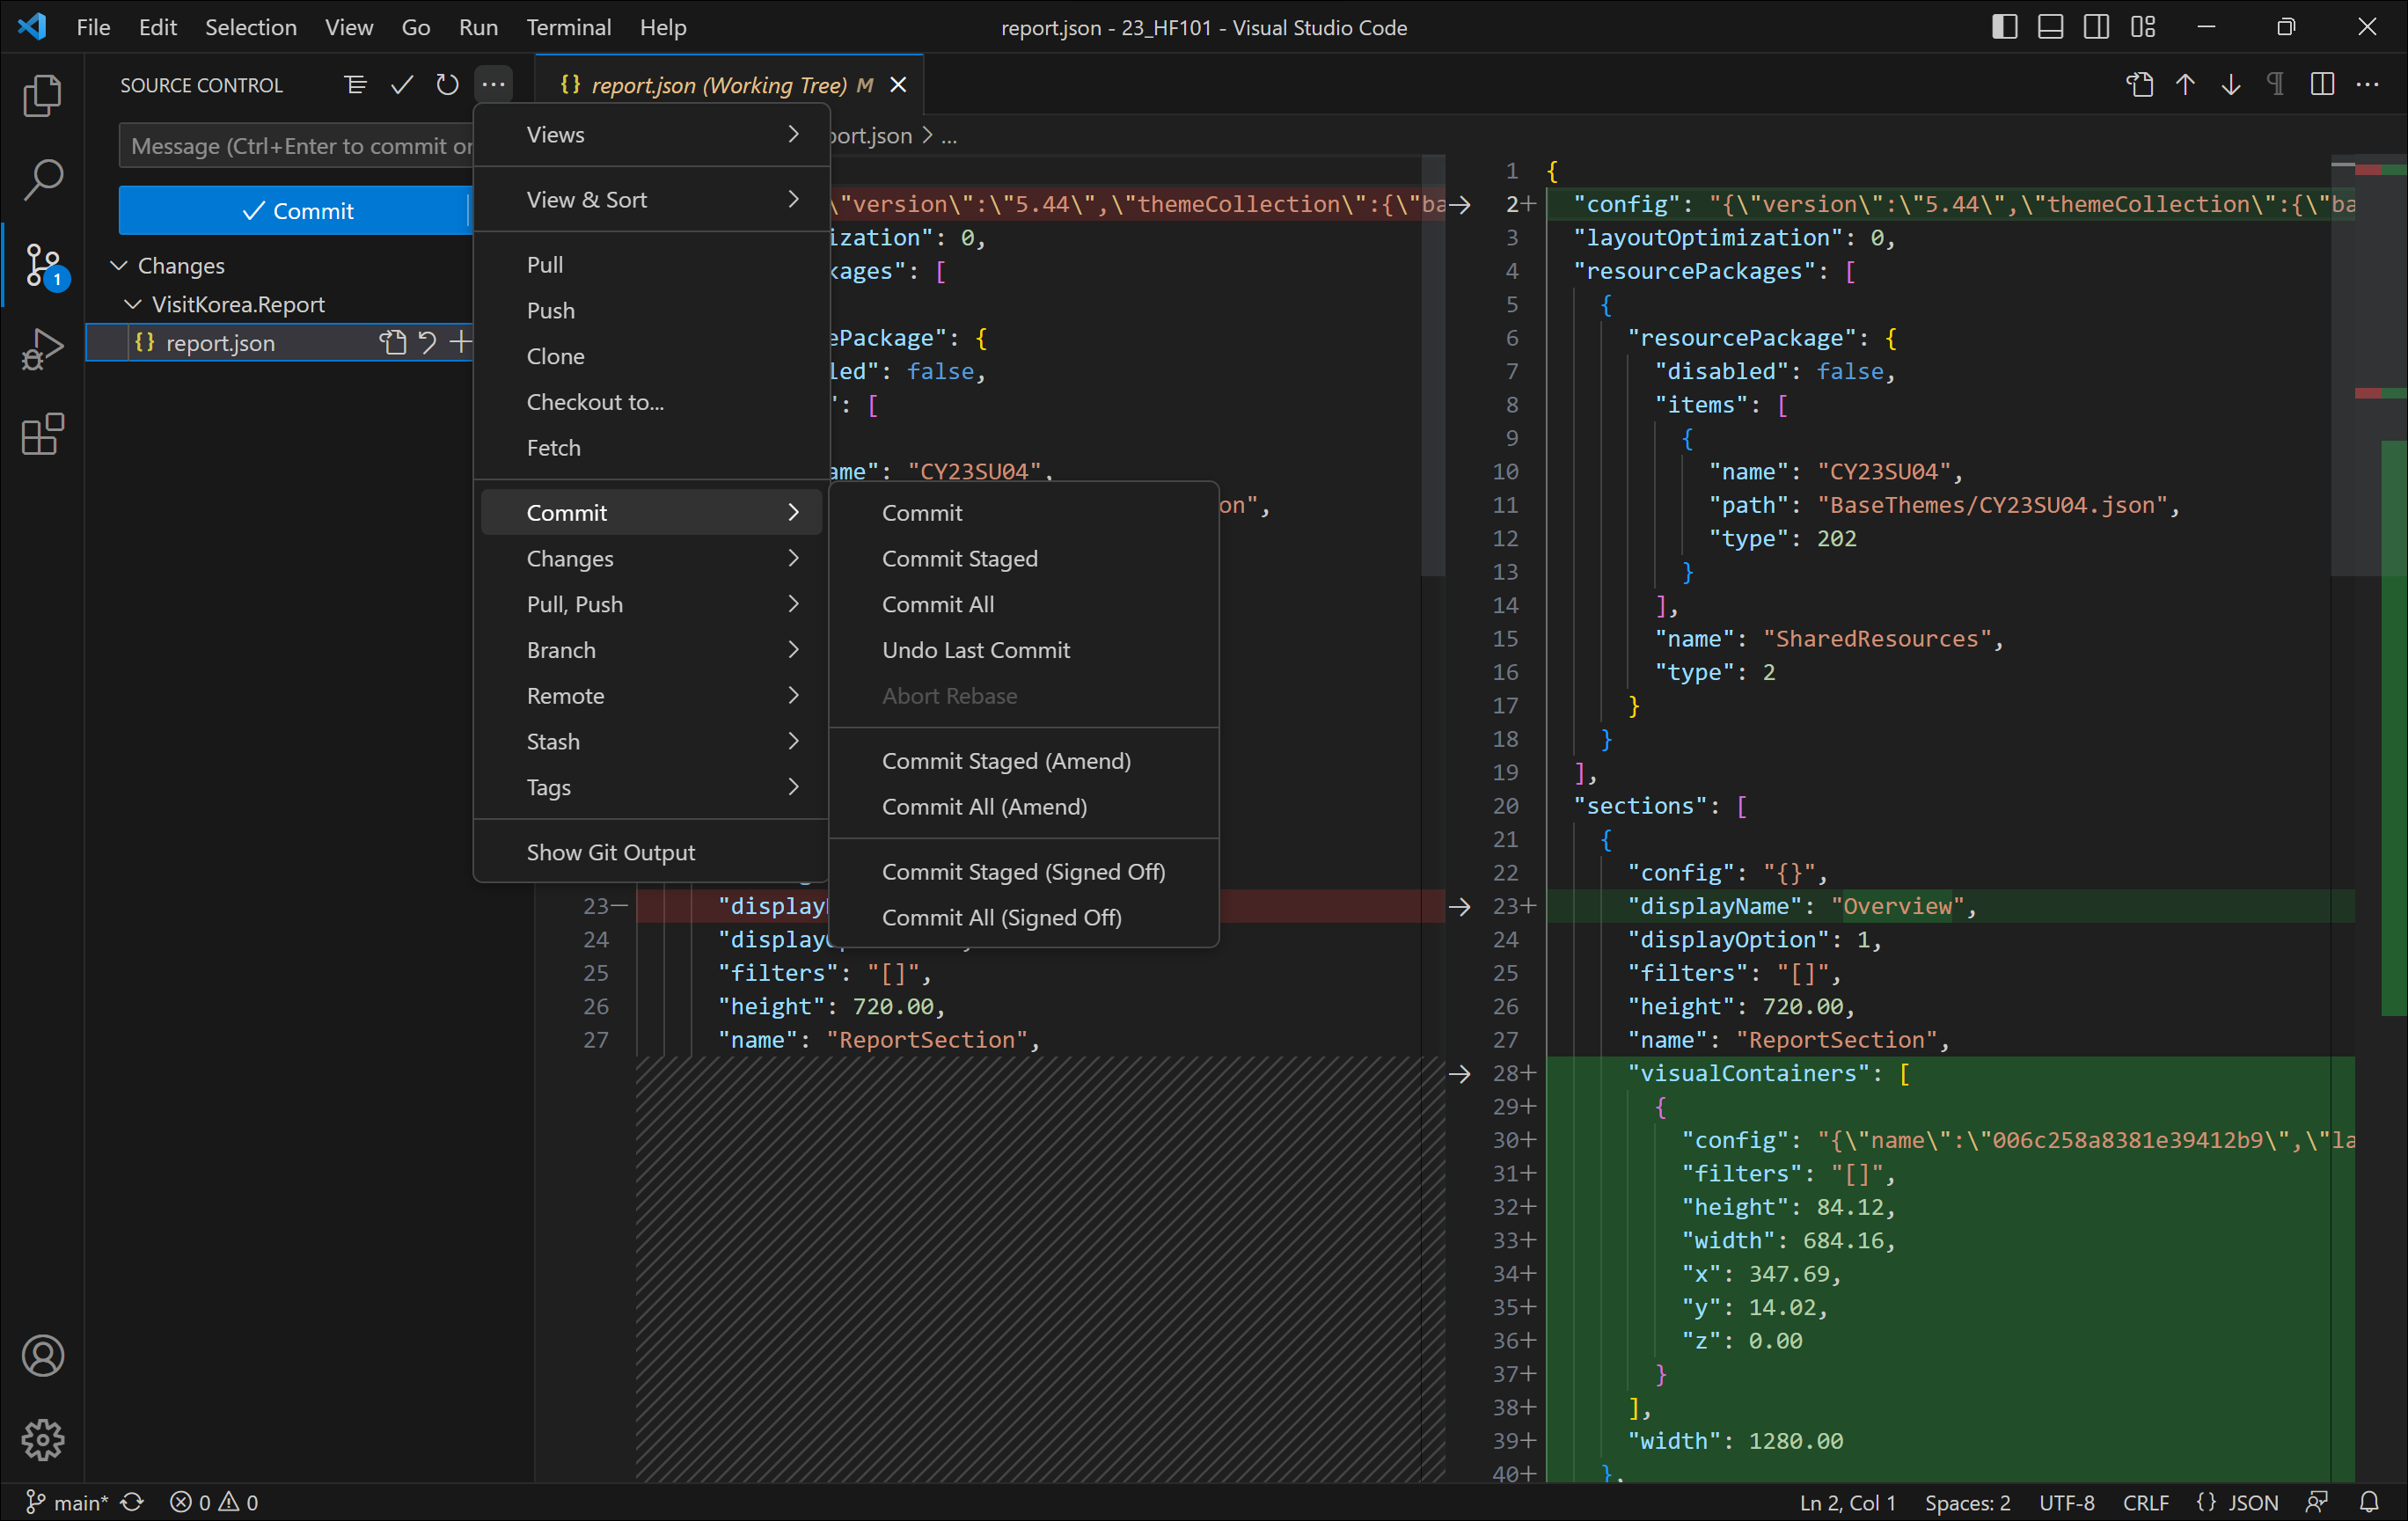Click Open File icon on report.json row
This screenshot has height=1521, width=2408.
(392, 343)
